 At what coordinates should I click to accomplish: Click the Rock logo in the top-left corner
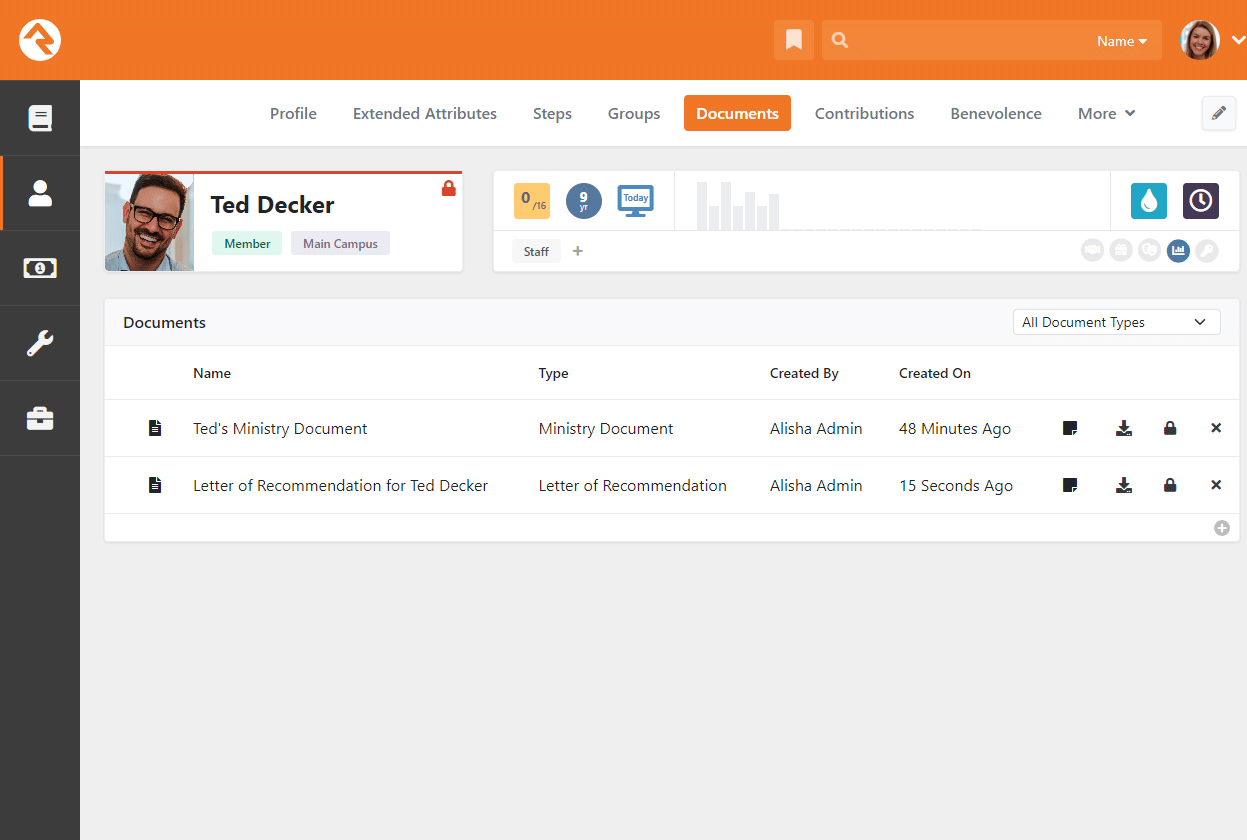coord(40,40)
